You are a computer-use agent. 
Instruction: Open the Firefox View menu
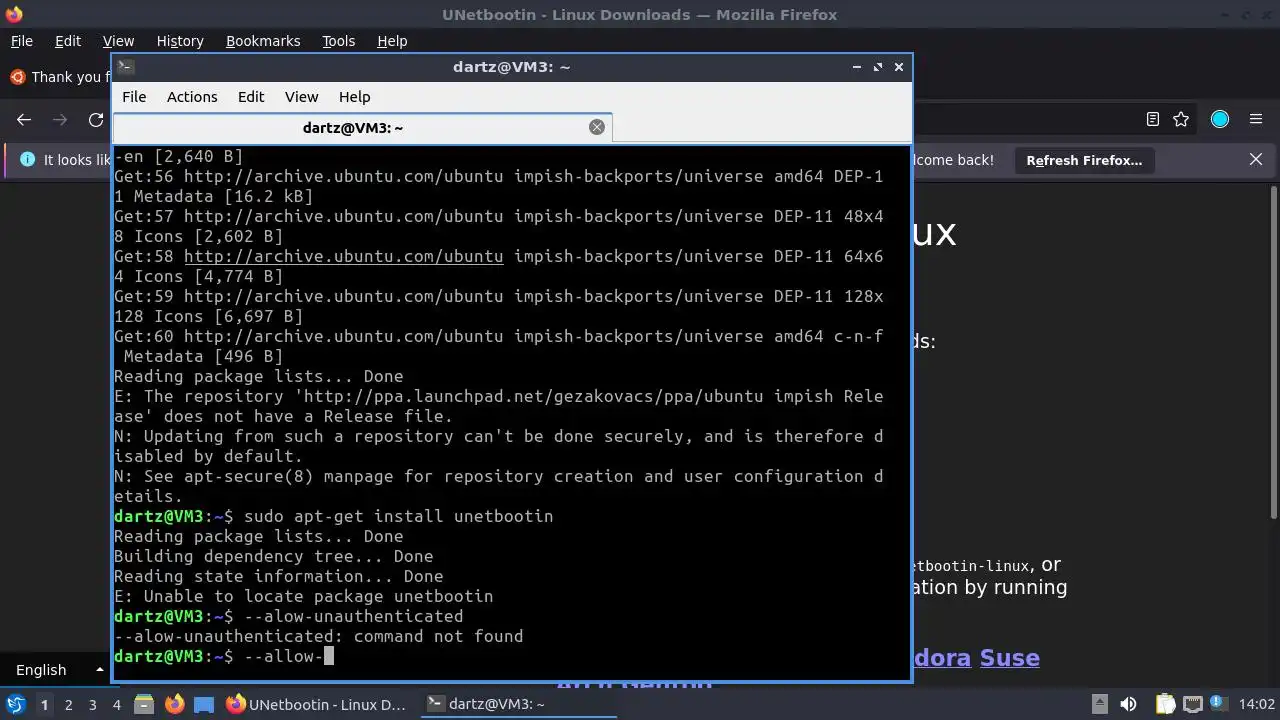pos(118,41)
